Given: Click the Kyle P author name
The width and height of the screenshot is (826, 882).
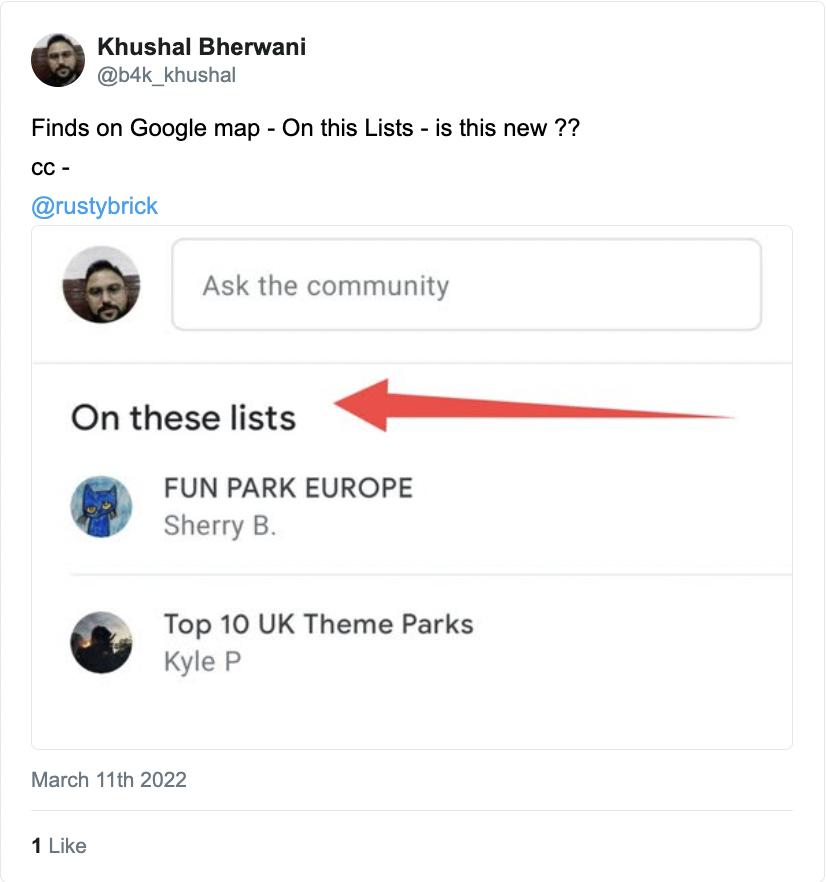Looking at the screenshot, I should pyautogui.click(x=203, y=662).
